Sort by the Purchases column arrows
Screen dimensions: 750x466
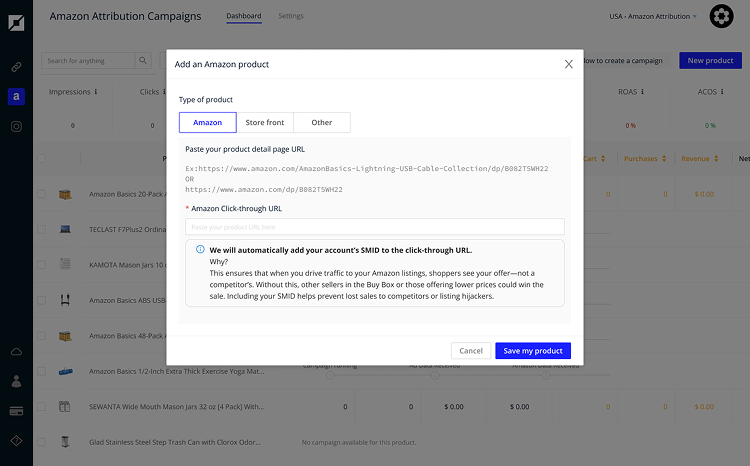point(664,158)
